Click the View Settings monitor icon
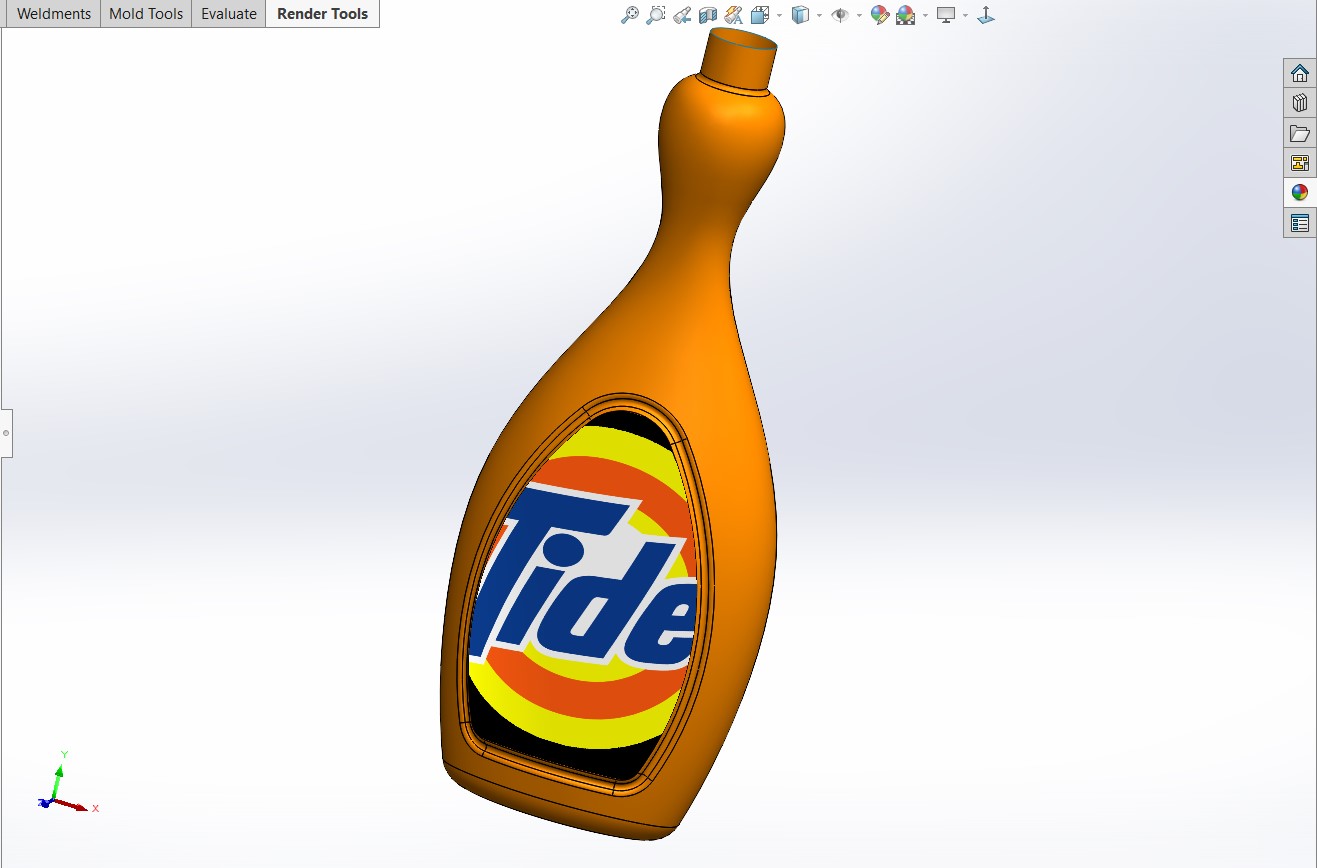 946,15
